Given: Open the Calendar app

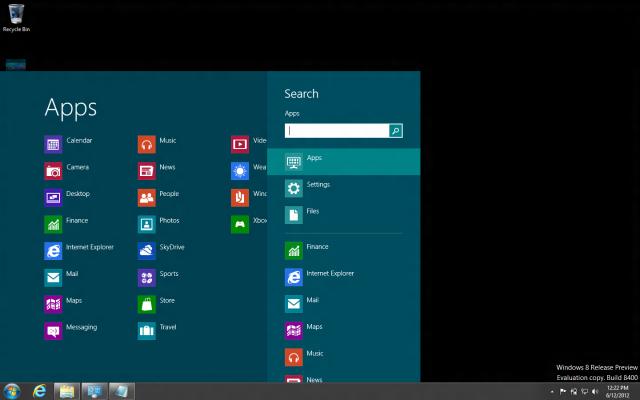Looking at the screenshot, I should [x=68, y=144].
